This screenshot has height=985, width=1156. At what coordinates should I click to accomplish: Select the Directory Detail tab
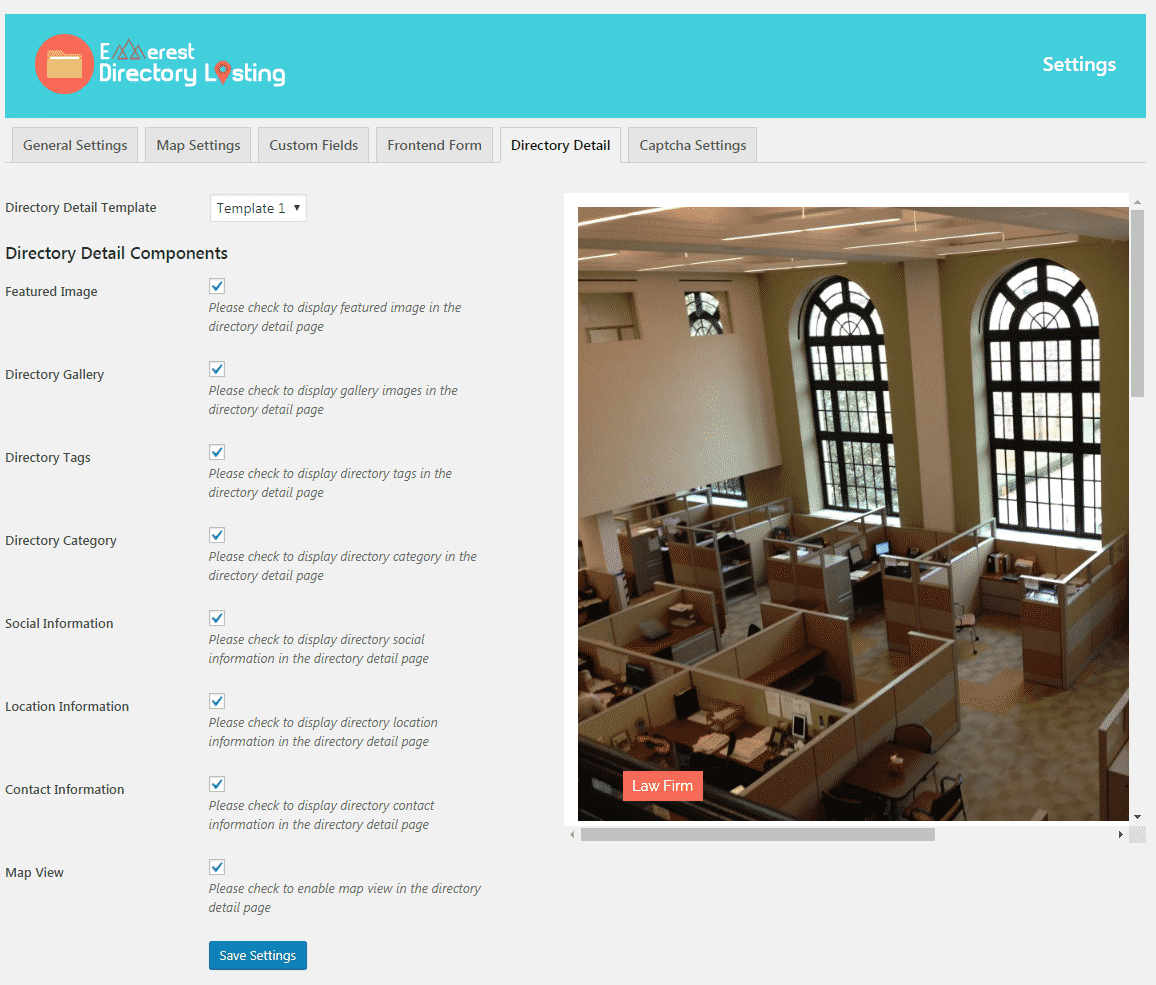click(560, 145)
